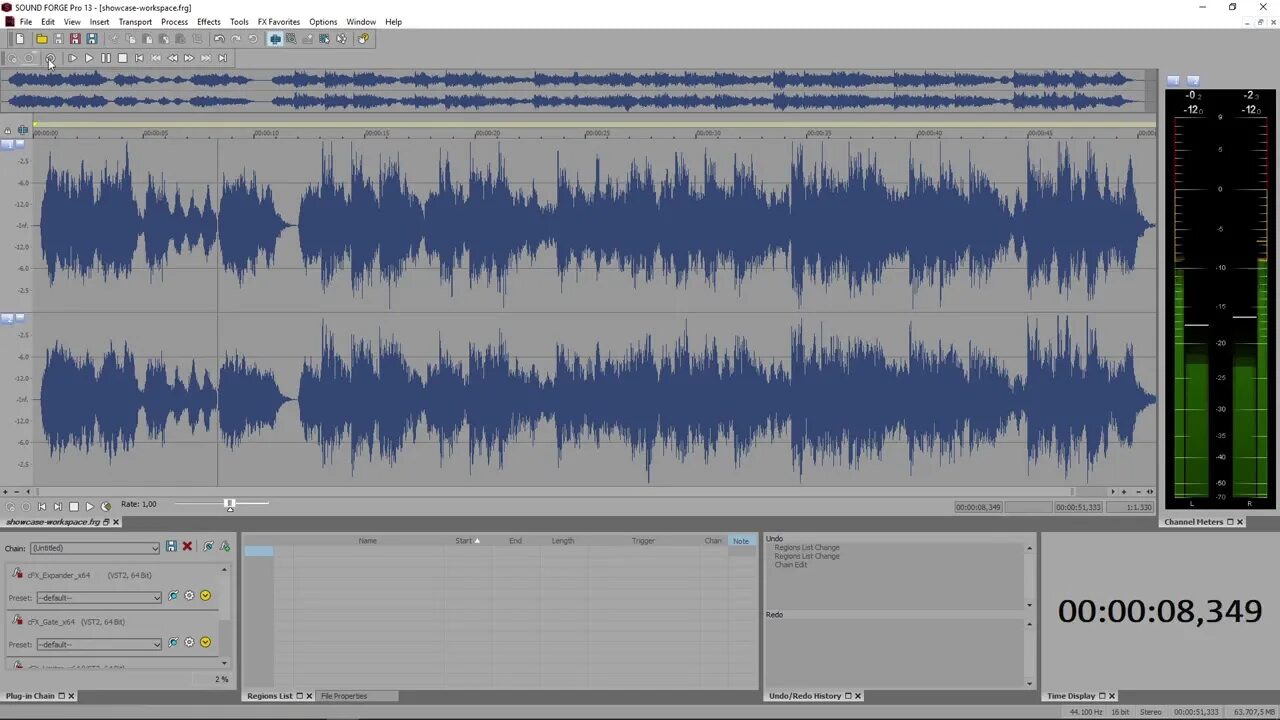This screenshot has width=1280, height=720.
Task: Open the Transport menu
Action: pyautogui.click(x=135, y=22)
